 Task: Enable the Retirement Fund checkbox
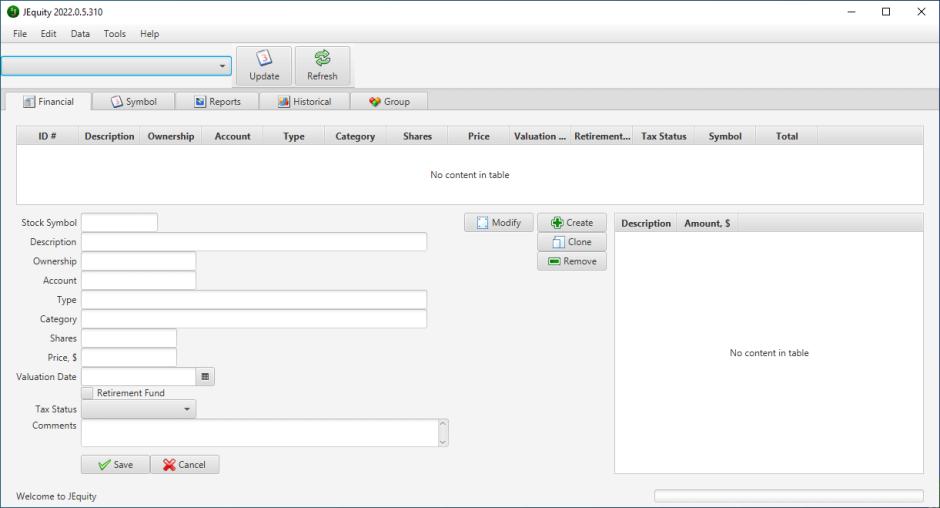click(88, 393)
